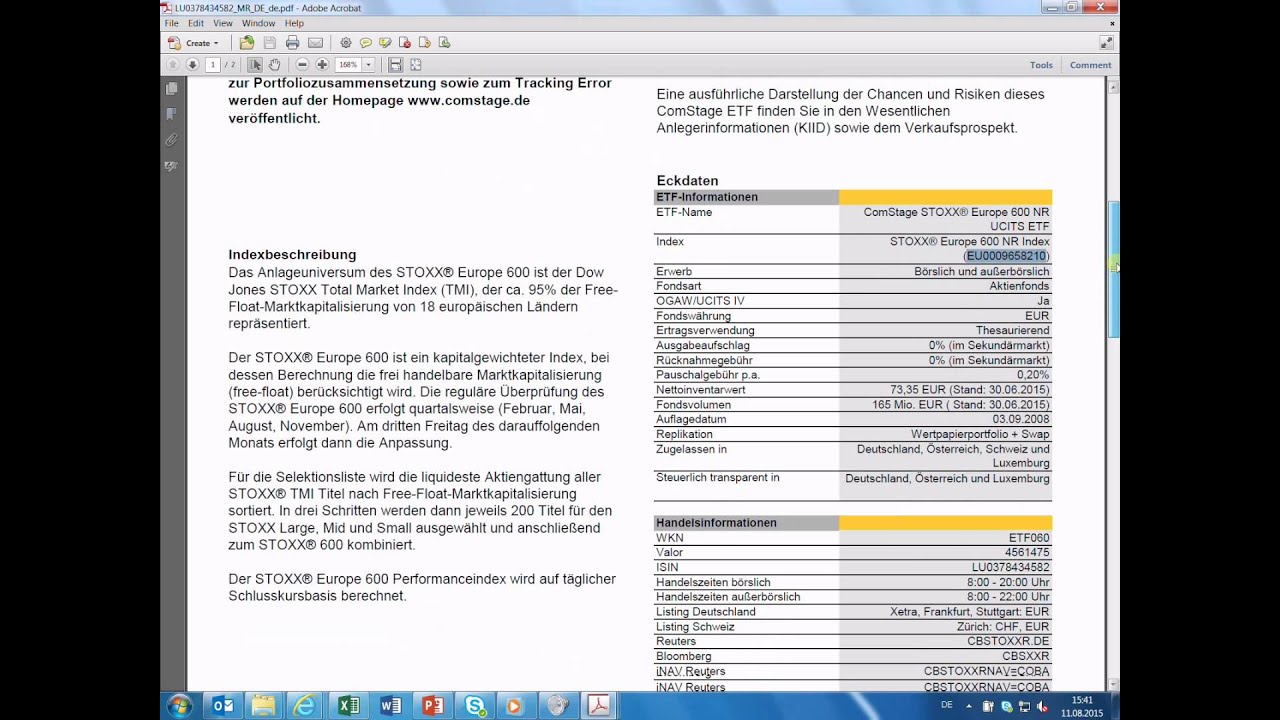Click the highlighted EU0009658210 index code
The image size is (1280, 720).
click(1005, 256)
